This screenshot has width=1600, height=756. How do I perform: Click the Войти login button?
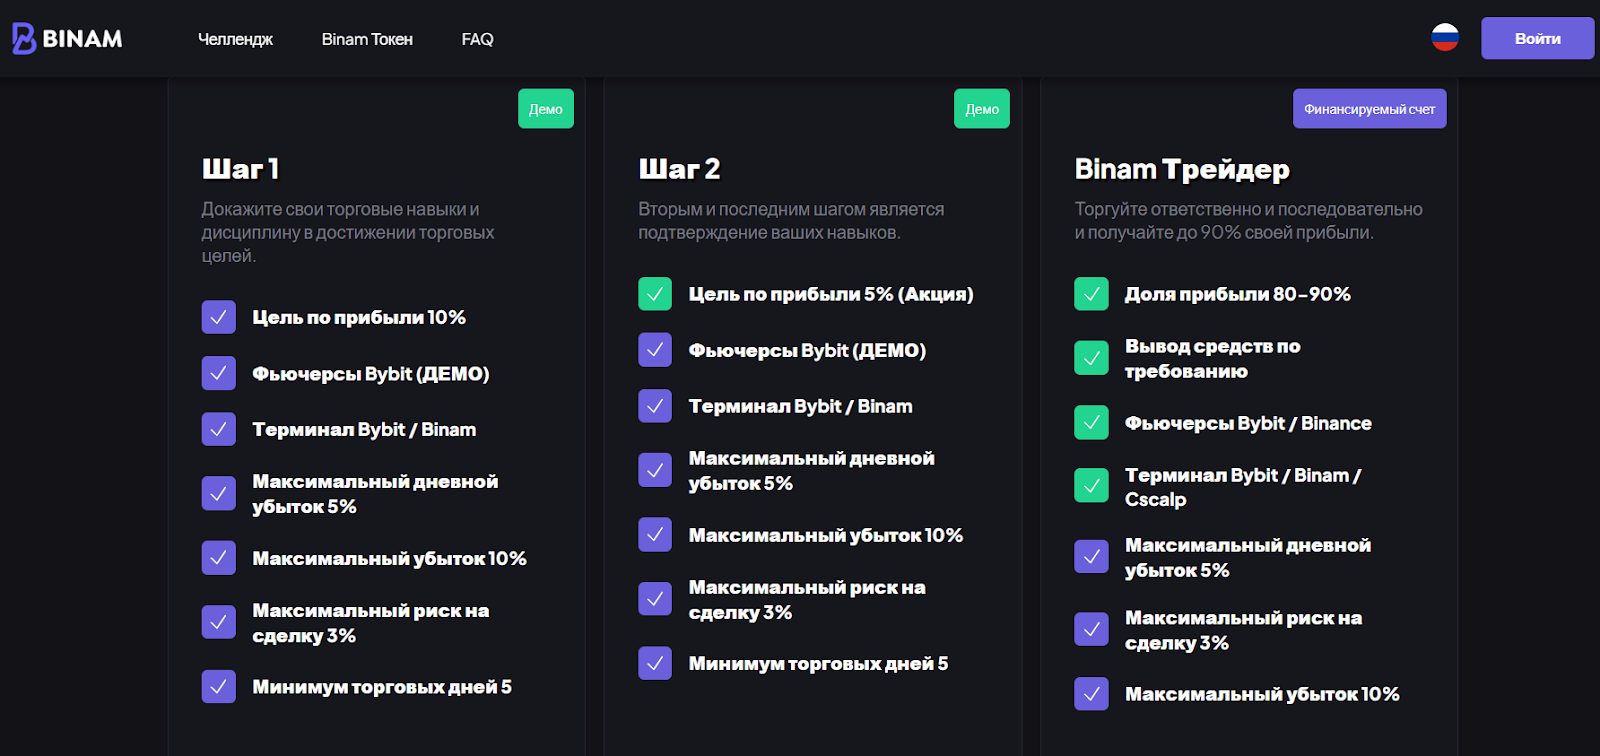(x=1537, y=39)
